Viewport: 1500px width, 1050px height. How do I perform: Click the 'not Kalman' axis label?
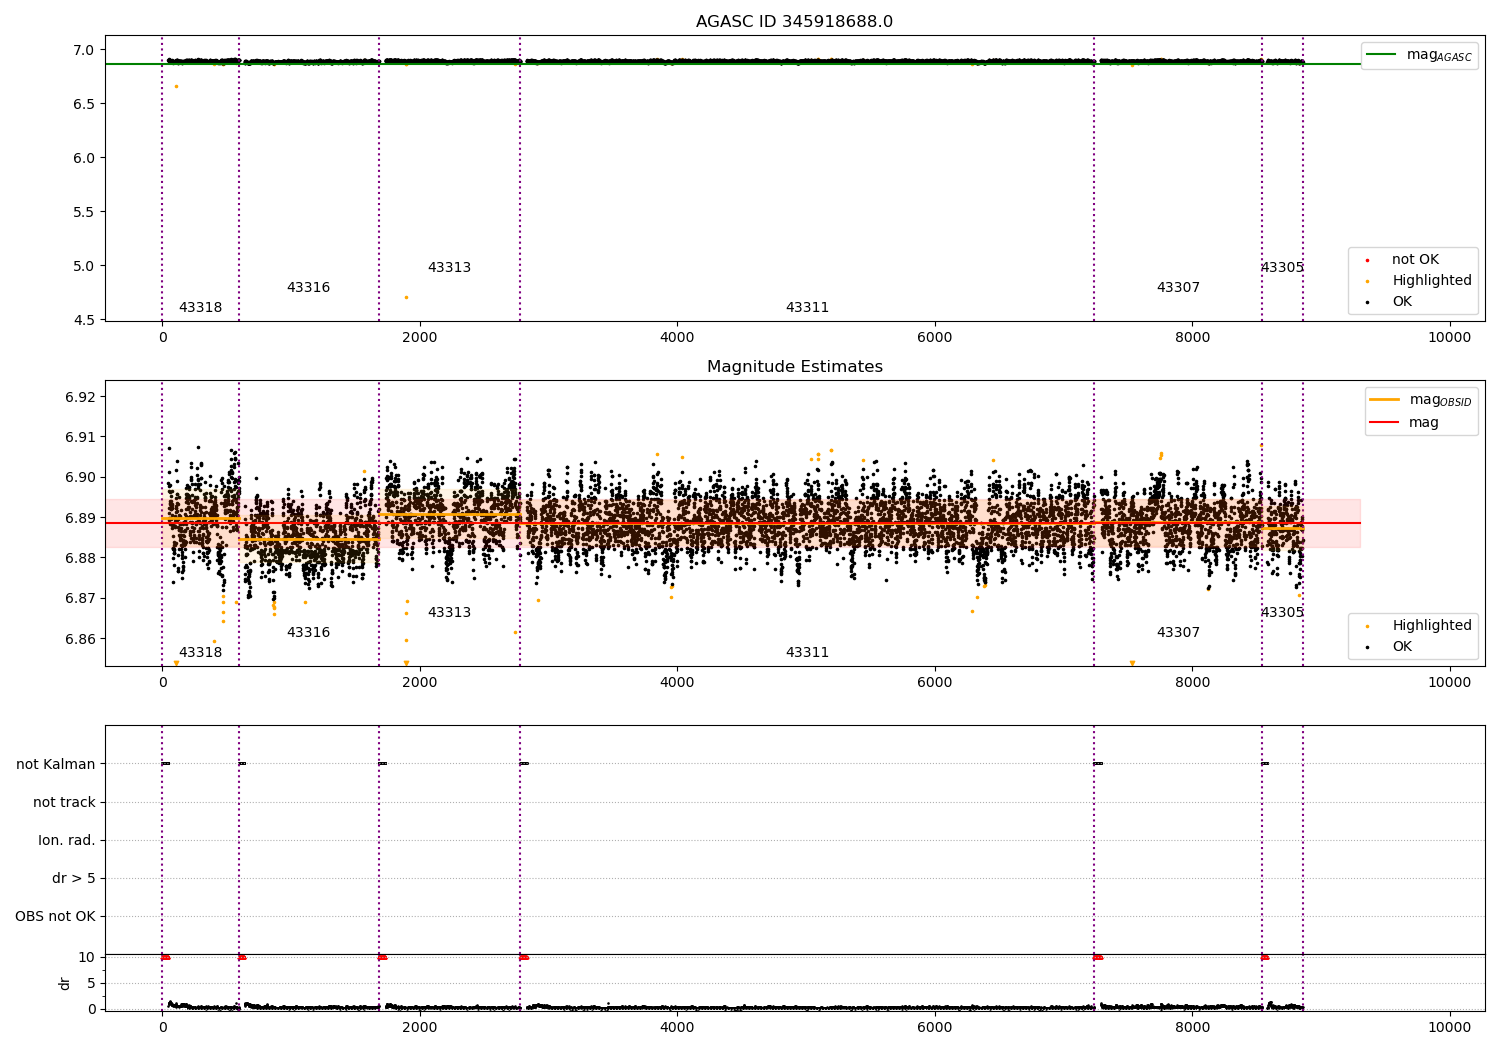pyautogui.click(x=56, y=764)
